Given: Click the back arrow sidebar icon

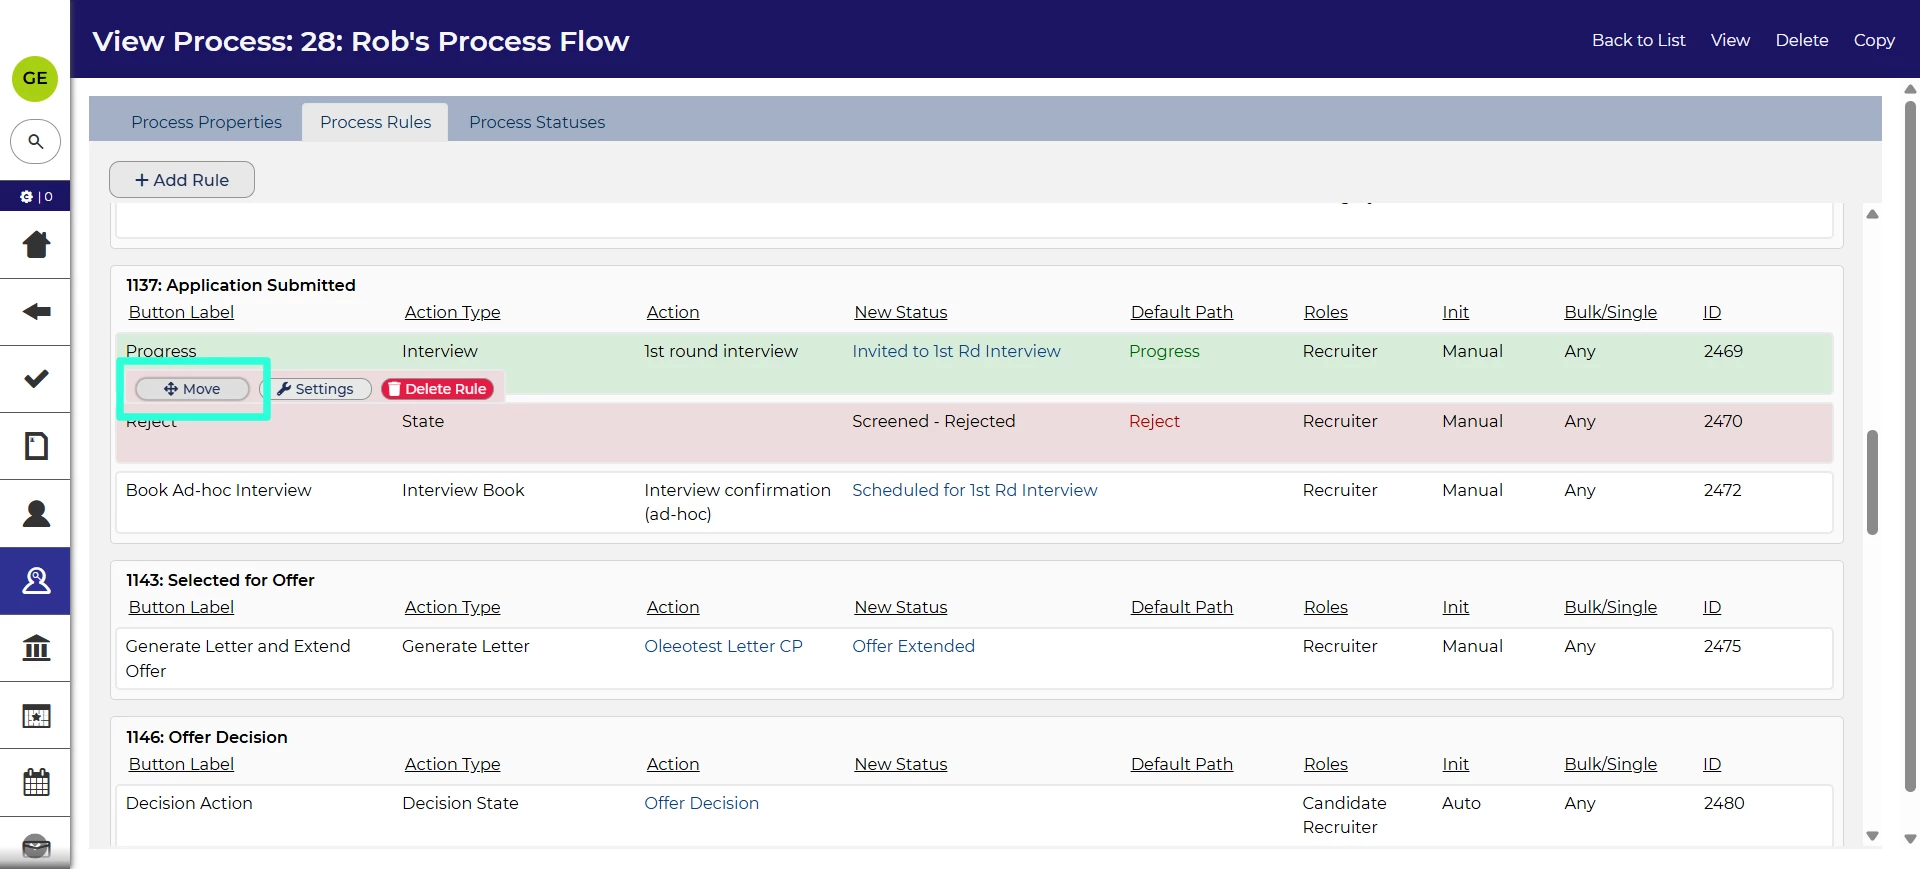Looking at the screenshot, I should click(x=36, y=312).
